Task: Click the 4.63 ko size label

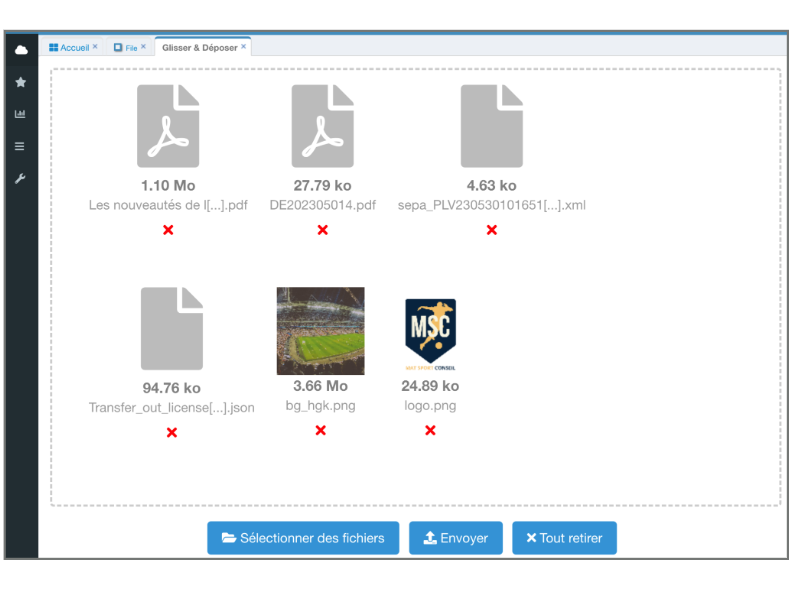Action: tap(492, 185)
